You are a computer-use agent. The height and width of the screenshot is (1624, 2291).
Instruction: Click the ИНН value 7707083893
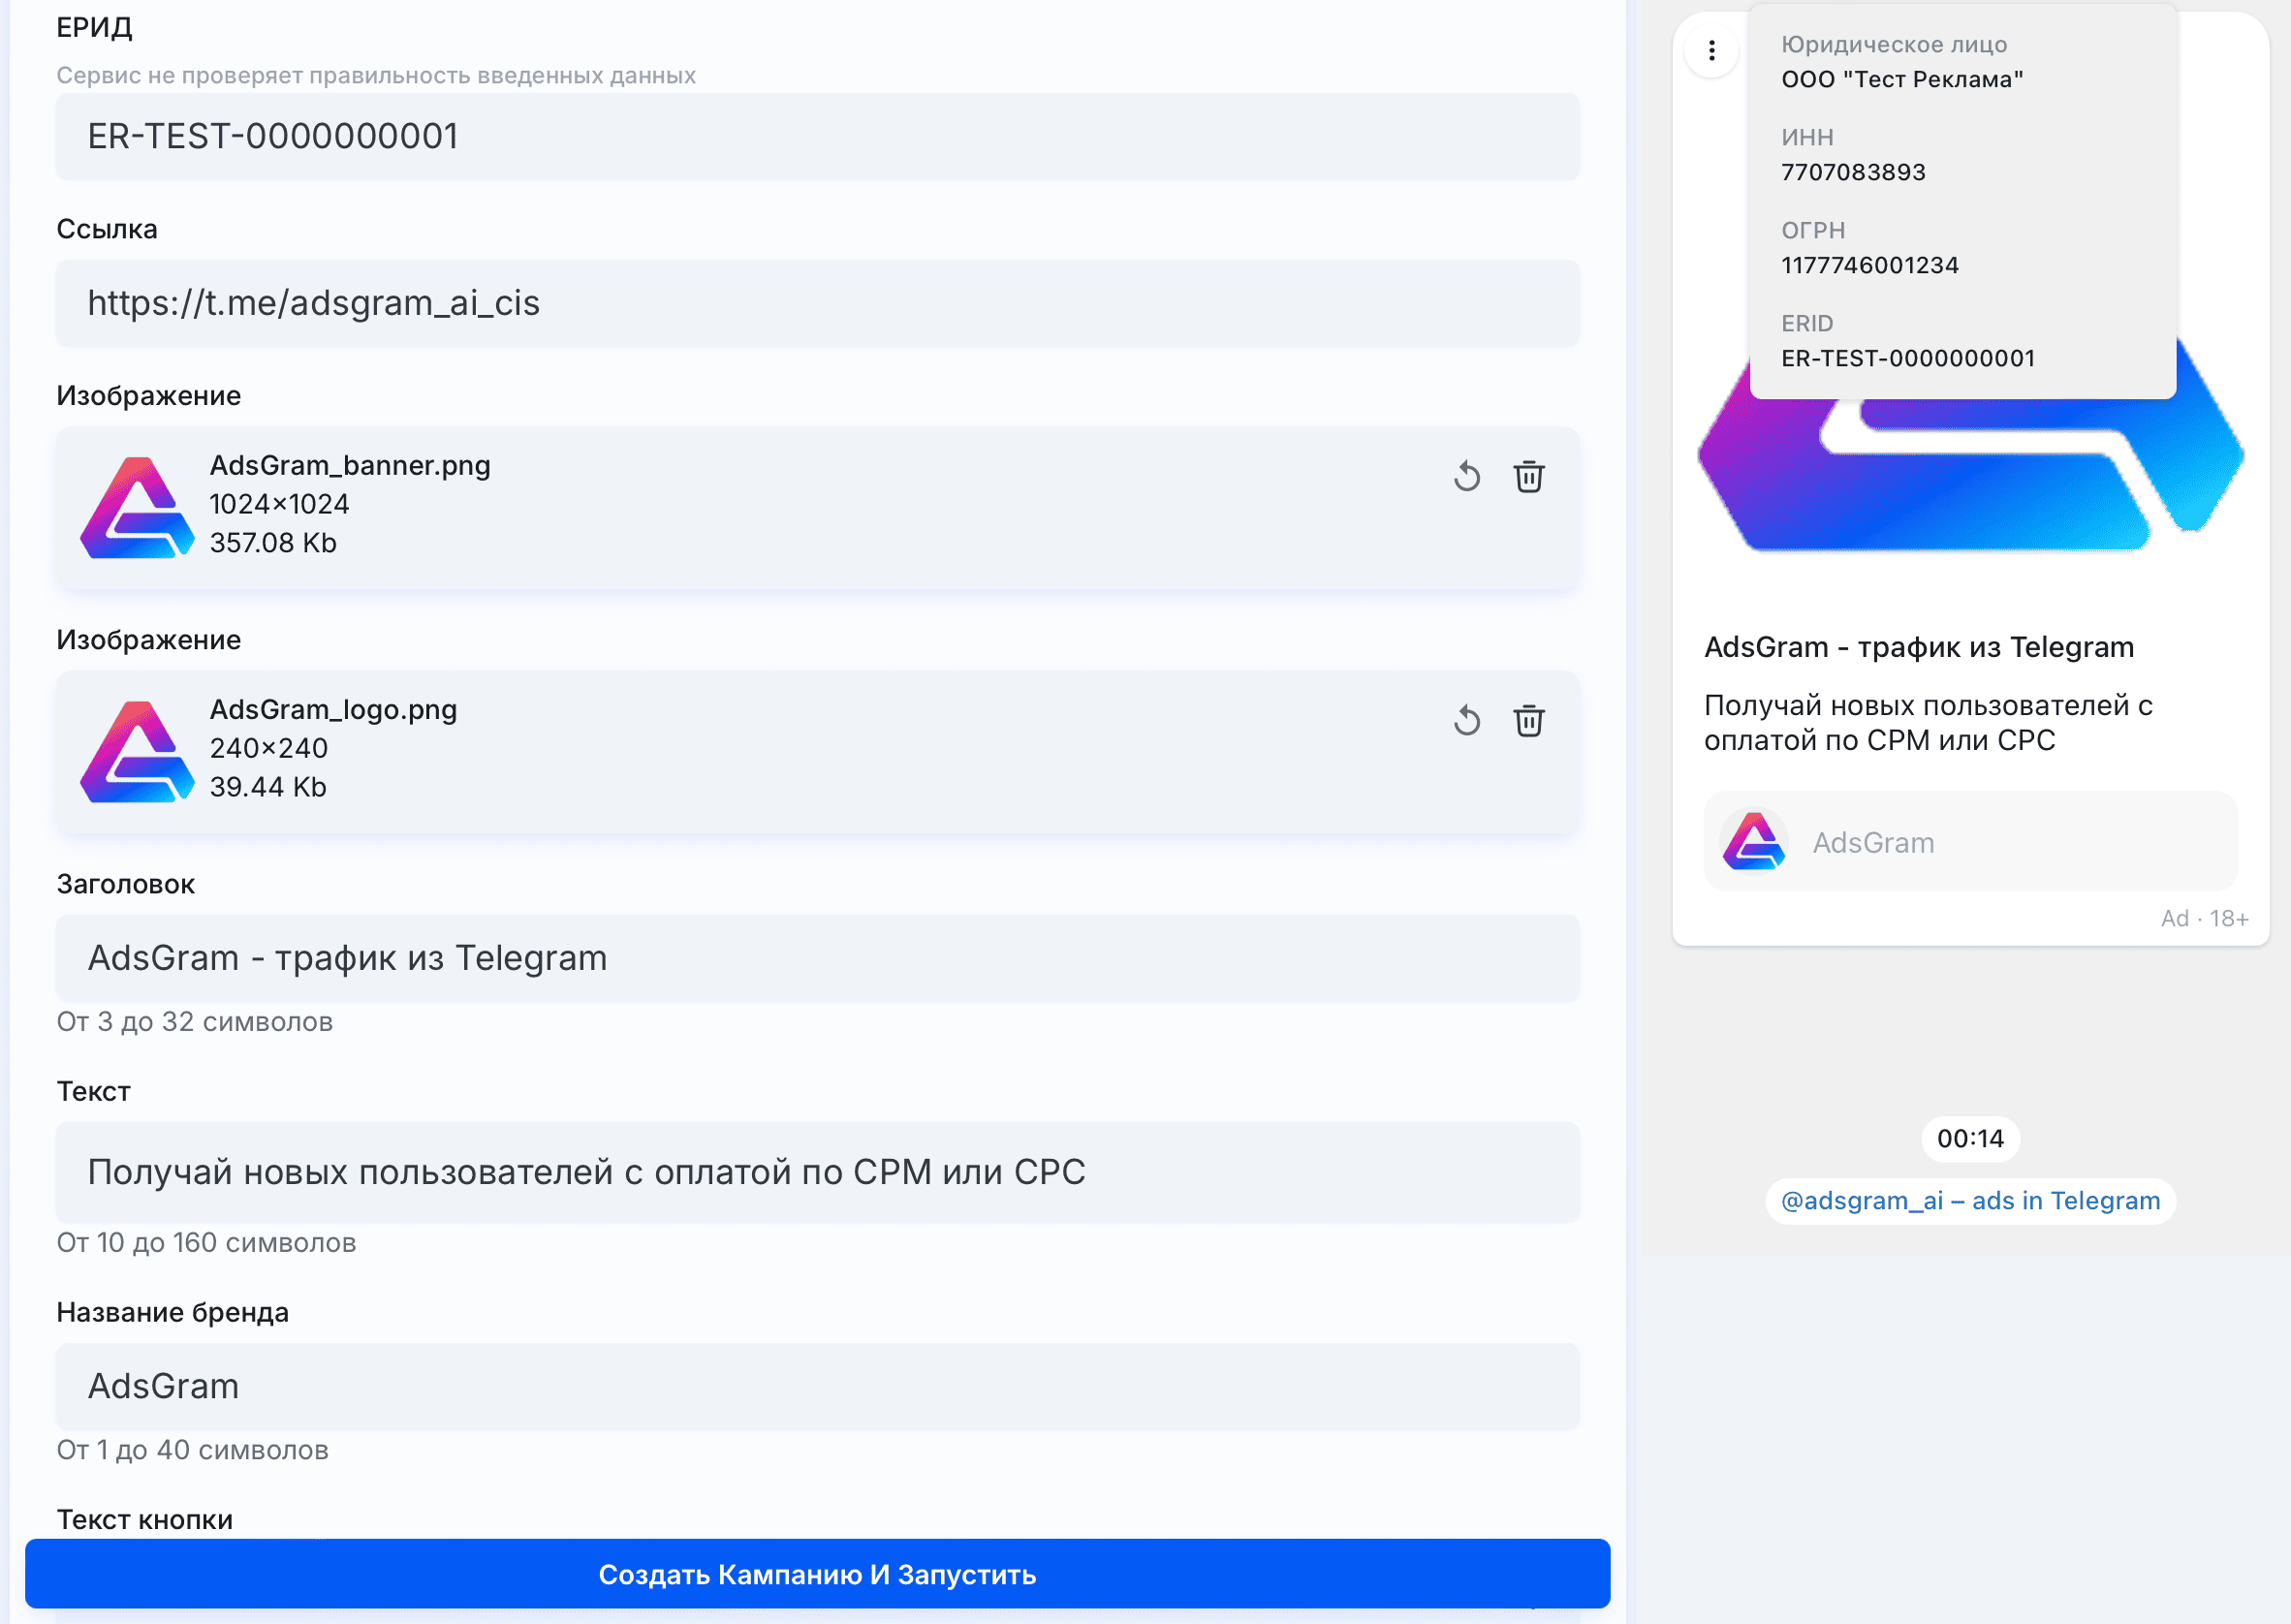[1853, 172]
